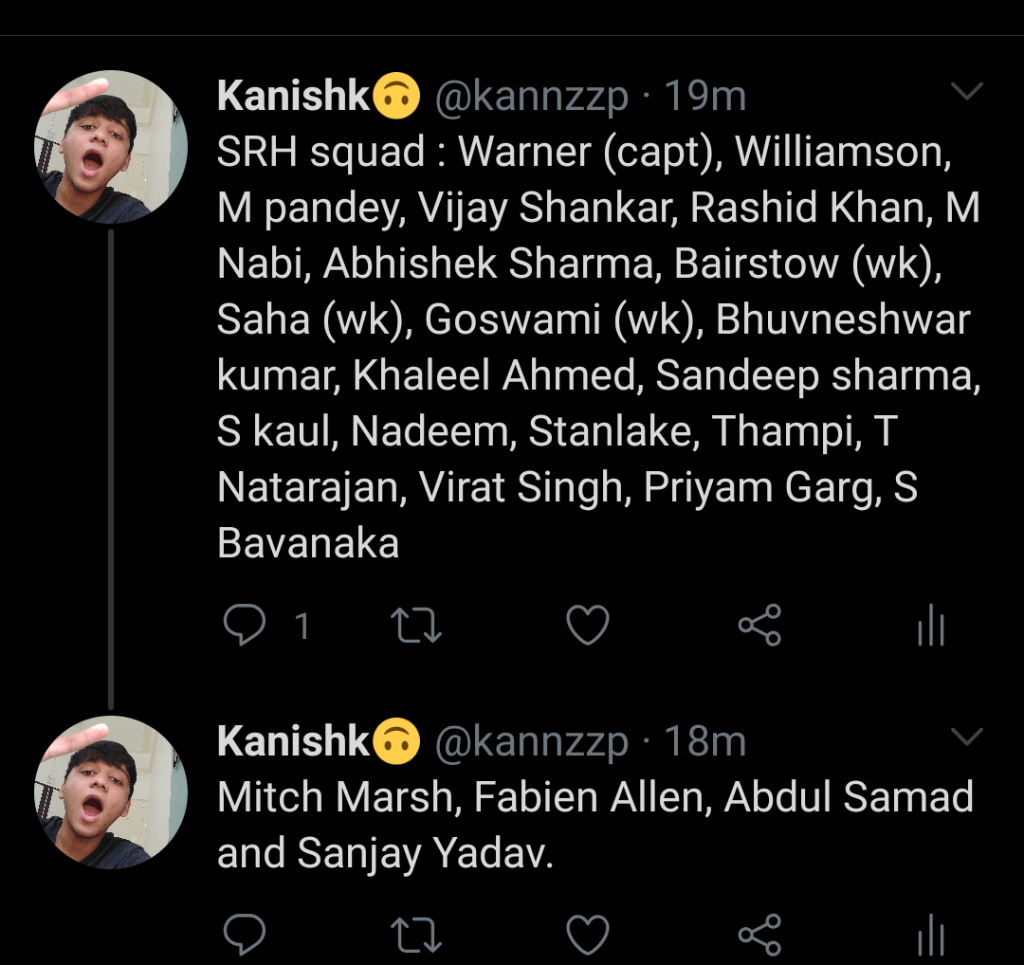Retweet the Mitch Marsh tweet
The width and height of the screenshot is (1024, 965).
pos(415,935)
